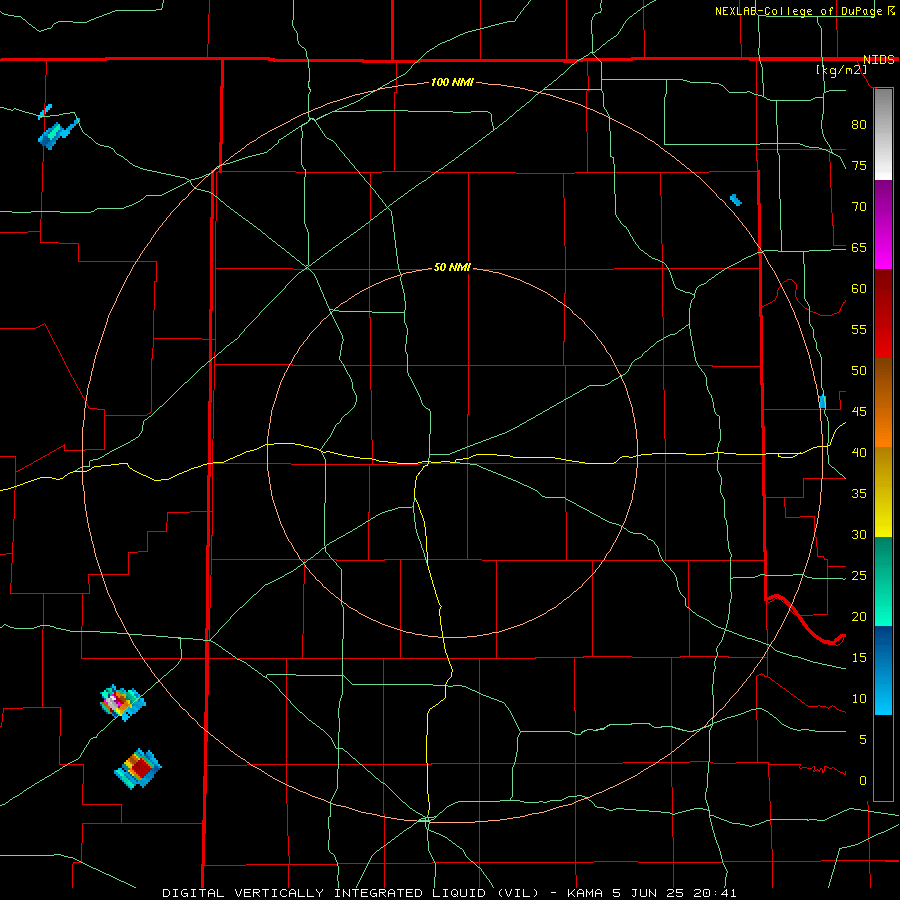Viewport: 900px width, 900px height.
Task: Click the legend value 55
Action: point(859,329)
